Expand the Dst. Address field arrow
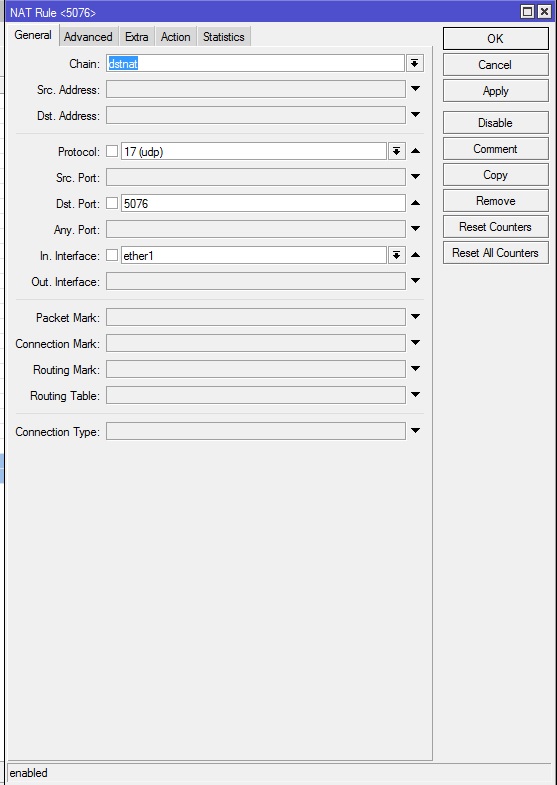The width and height of the screenshot is (557, 785). [415, 115]
